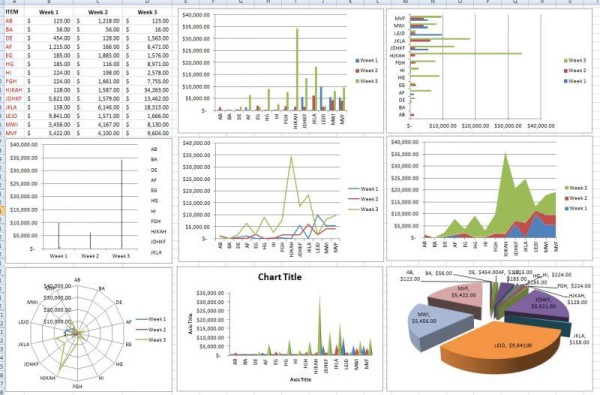Click Week 1 legend entry in clustered column chart
The image size is (600, 395).
[367, 60]
